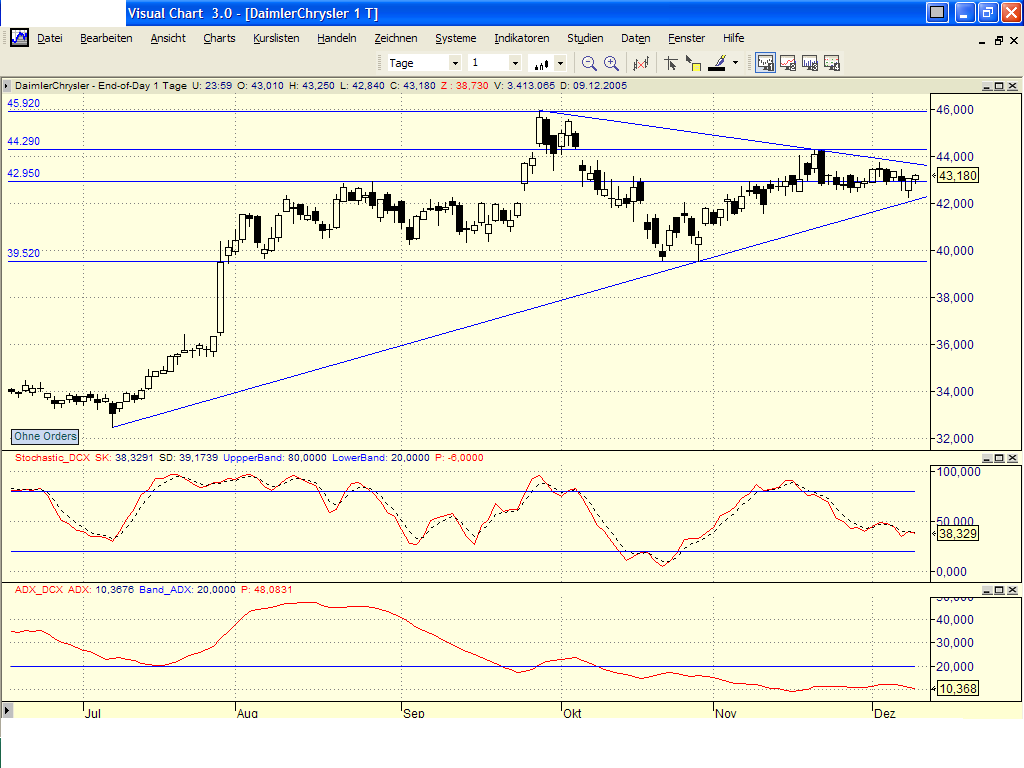
Task: Open the Indikatoren menu
Action: (521, 38)
